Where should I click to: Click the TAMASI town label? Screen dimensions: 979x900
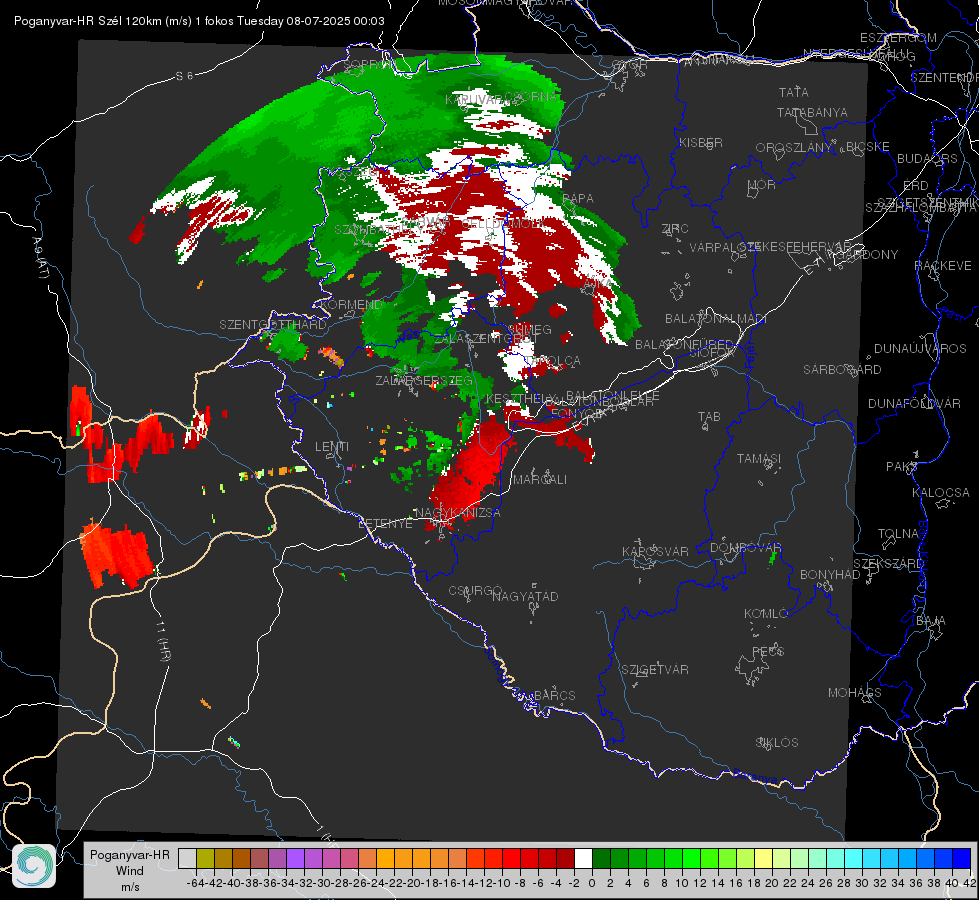pos(759,458)
